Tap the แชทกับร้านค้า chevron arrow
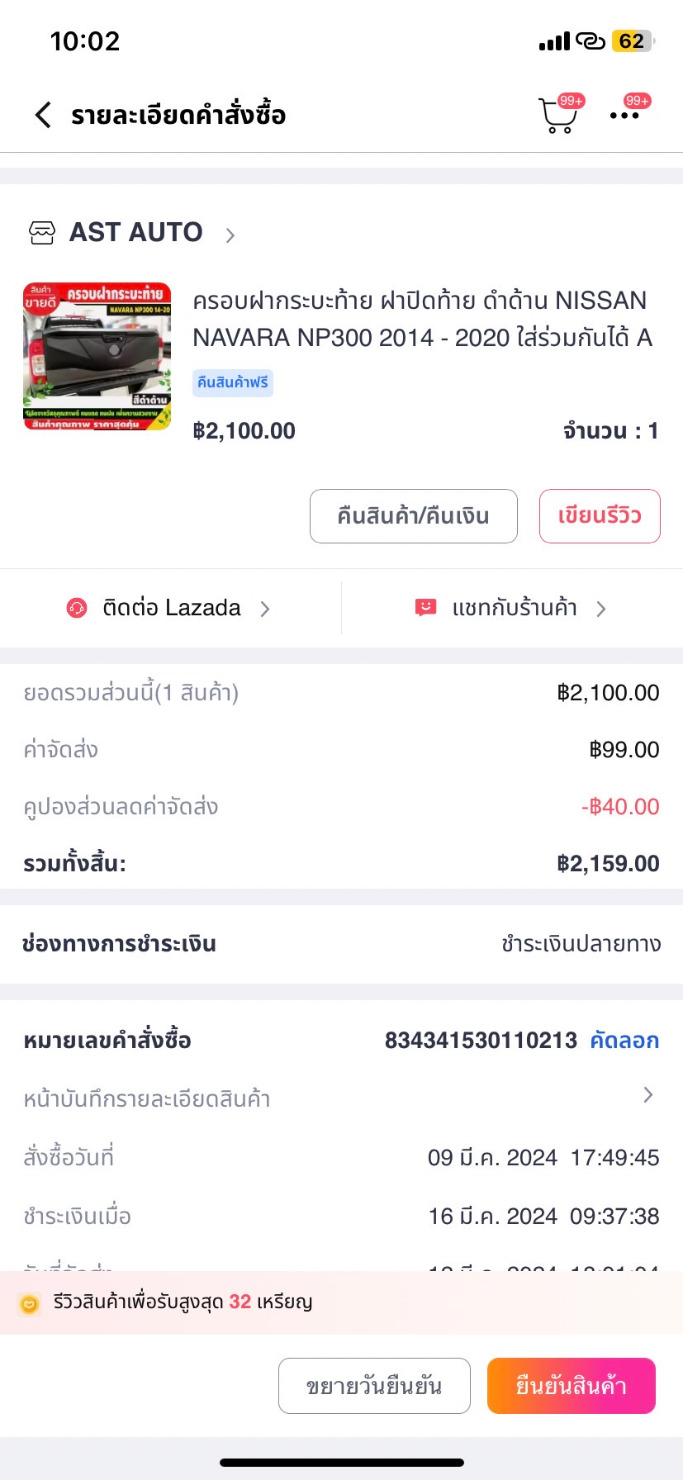Viewport: 683px width, 1480px height. click(601, 608)
